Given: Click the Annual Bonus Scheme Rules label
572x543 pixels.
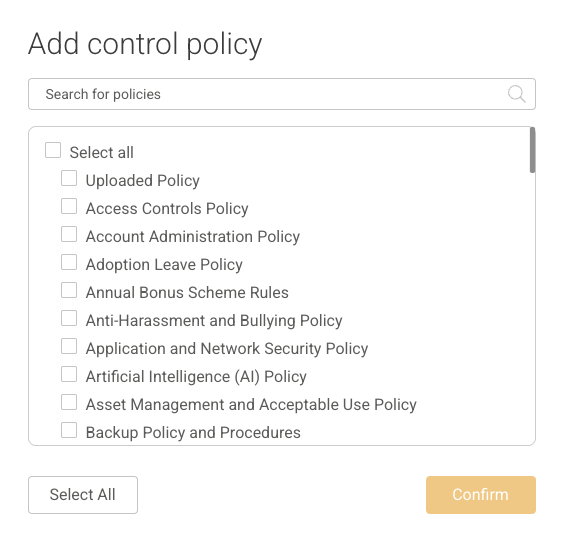Looking at the screenshot, I should (x=187, y=292).
